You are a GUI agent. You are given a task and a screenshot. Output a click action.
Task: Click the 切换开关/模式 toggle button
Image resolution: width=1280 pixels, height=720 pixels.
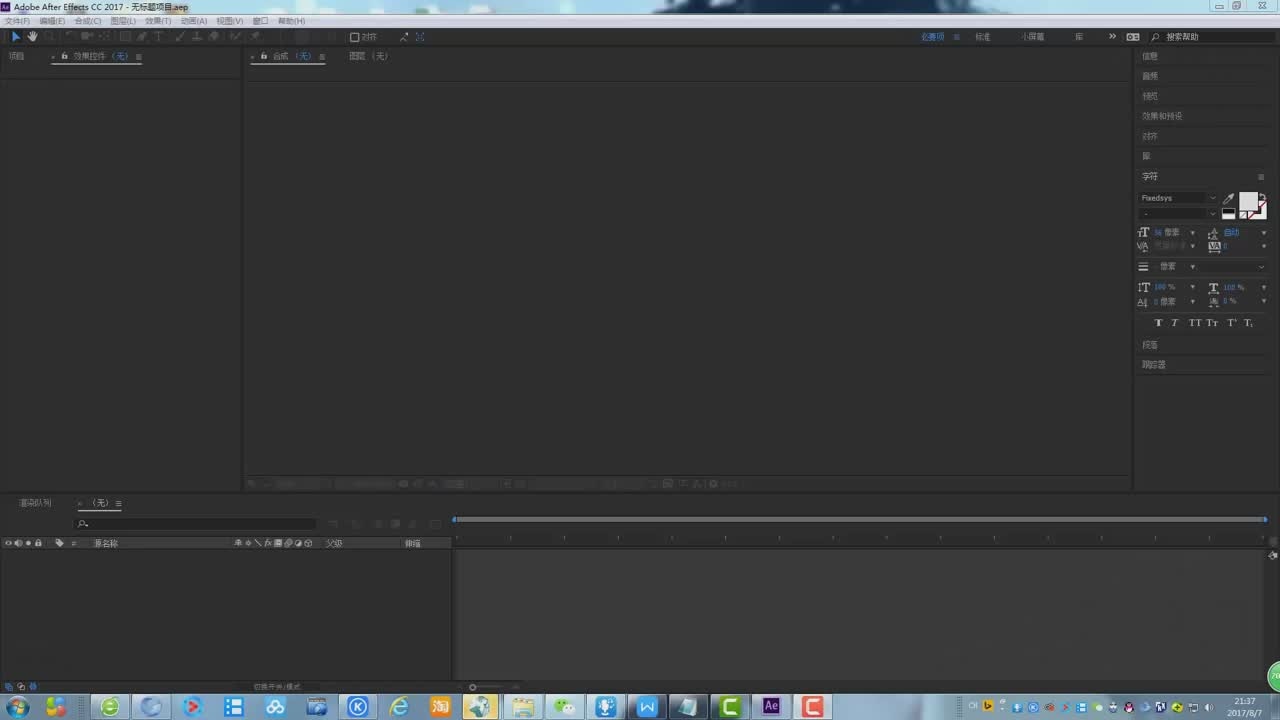pyautogui.click(x=277, y=687)
